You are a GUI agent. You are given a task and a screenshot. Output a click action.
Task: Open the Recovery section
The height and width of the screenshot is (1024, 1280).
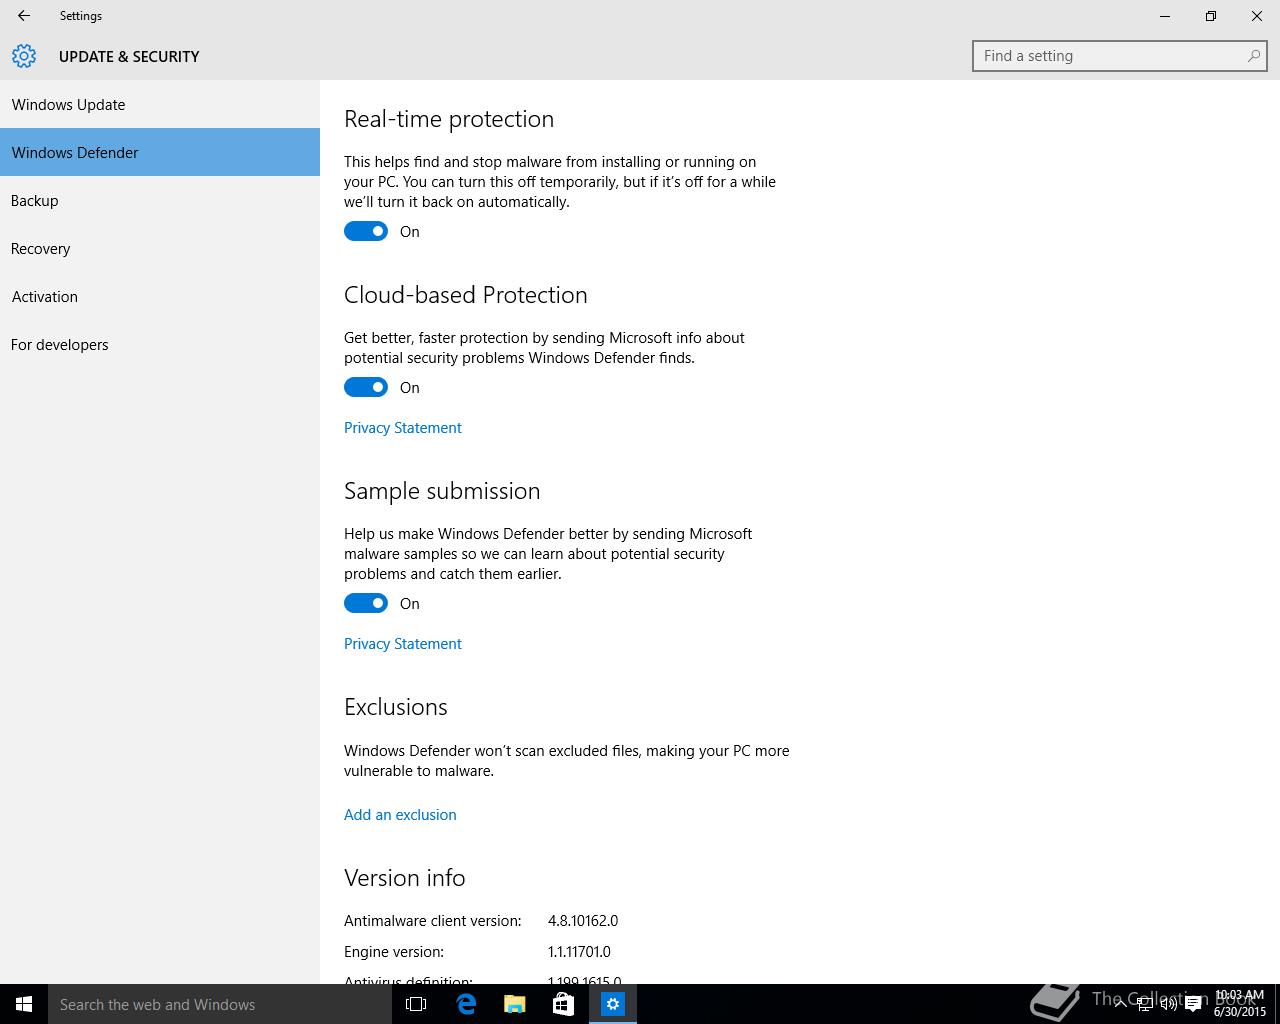point(160,248)
